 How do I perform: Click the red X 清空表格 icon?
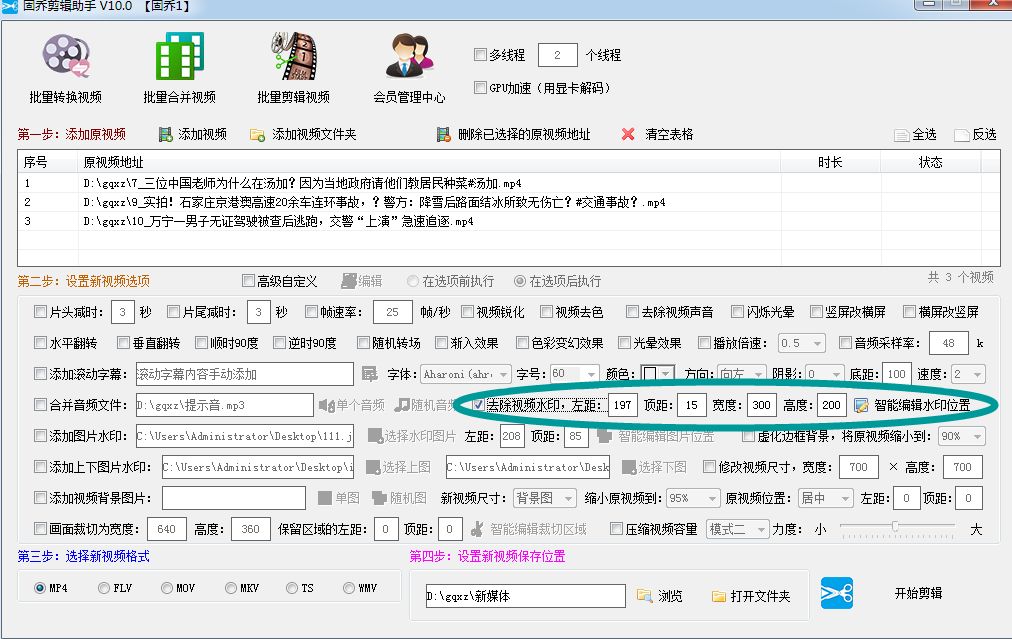(628, 134)
